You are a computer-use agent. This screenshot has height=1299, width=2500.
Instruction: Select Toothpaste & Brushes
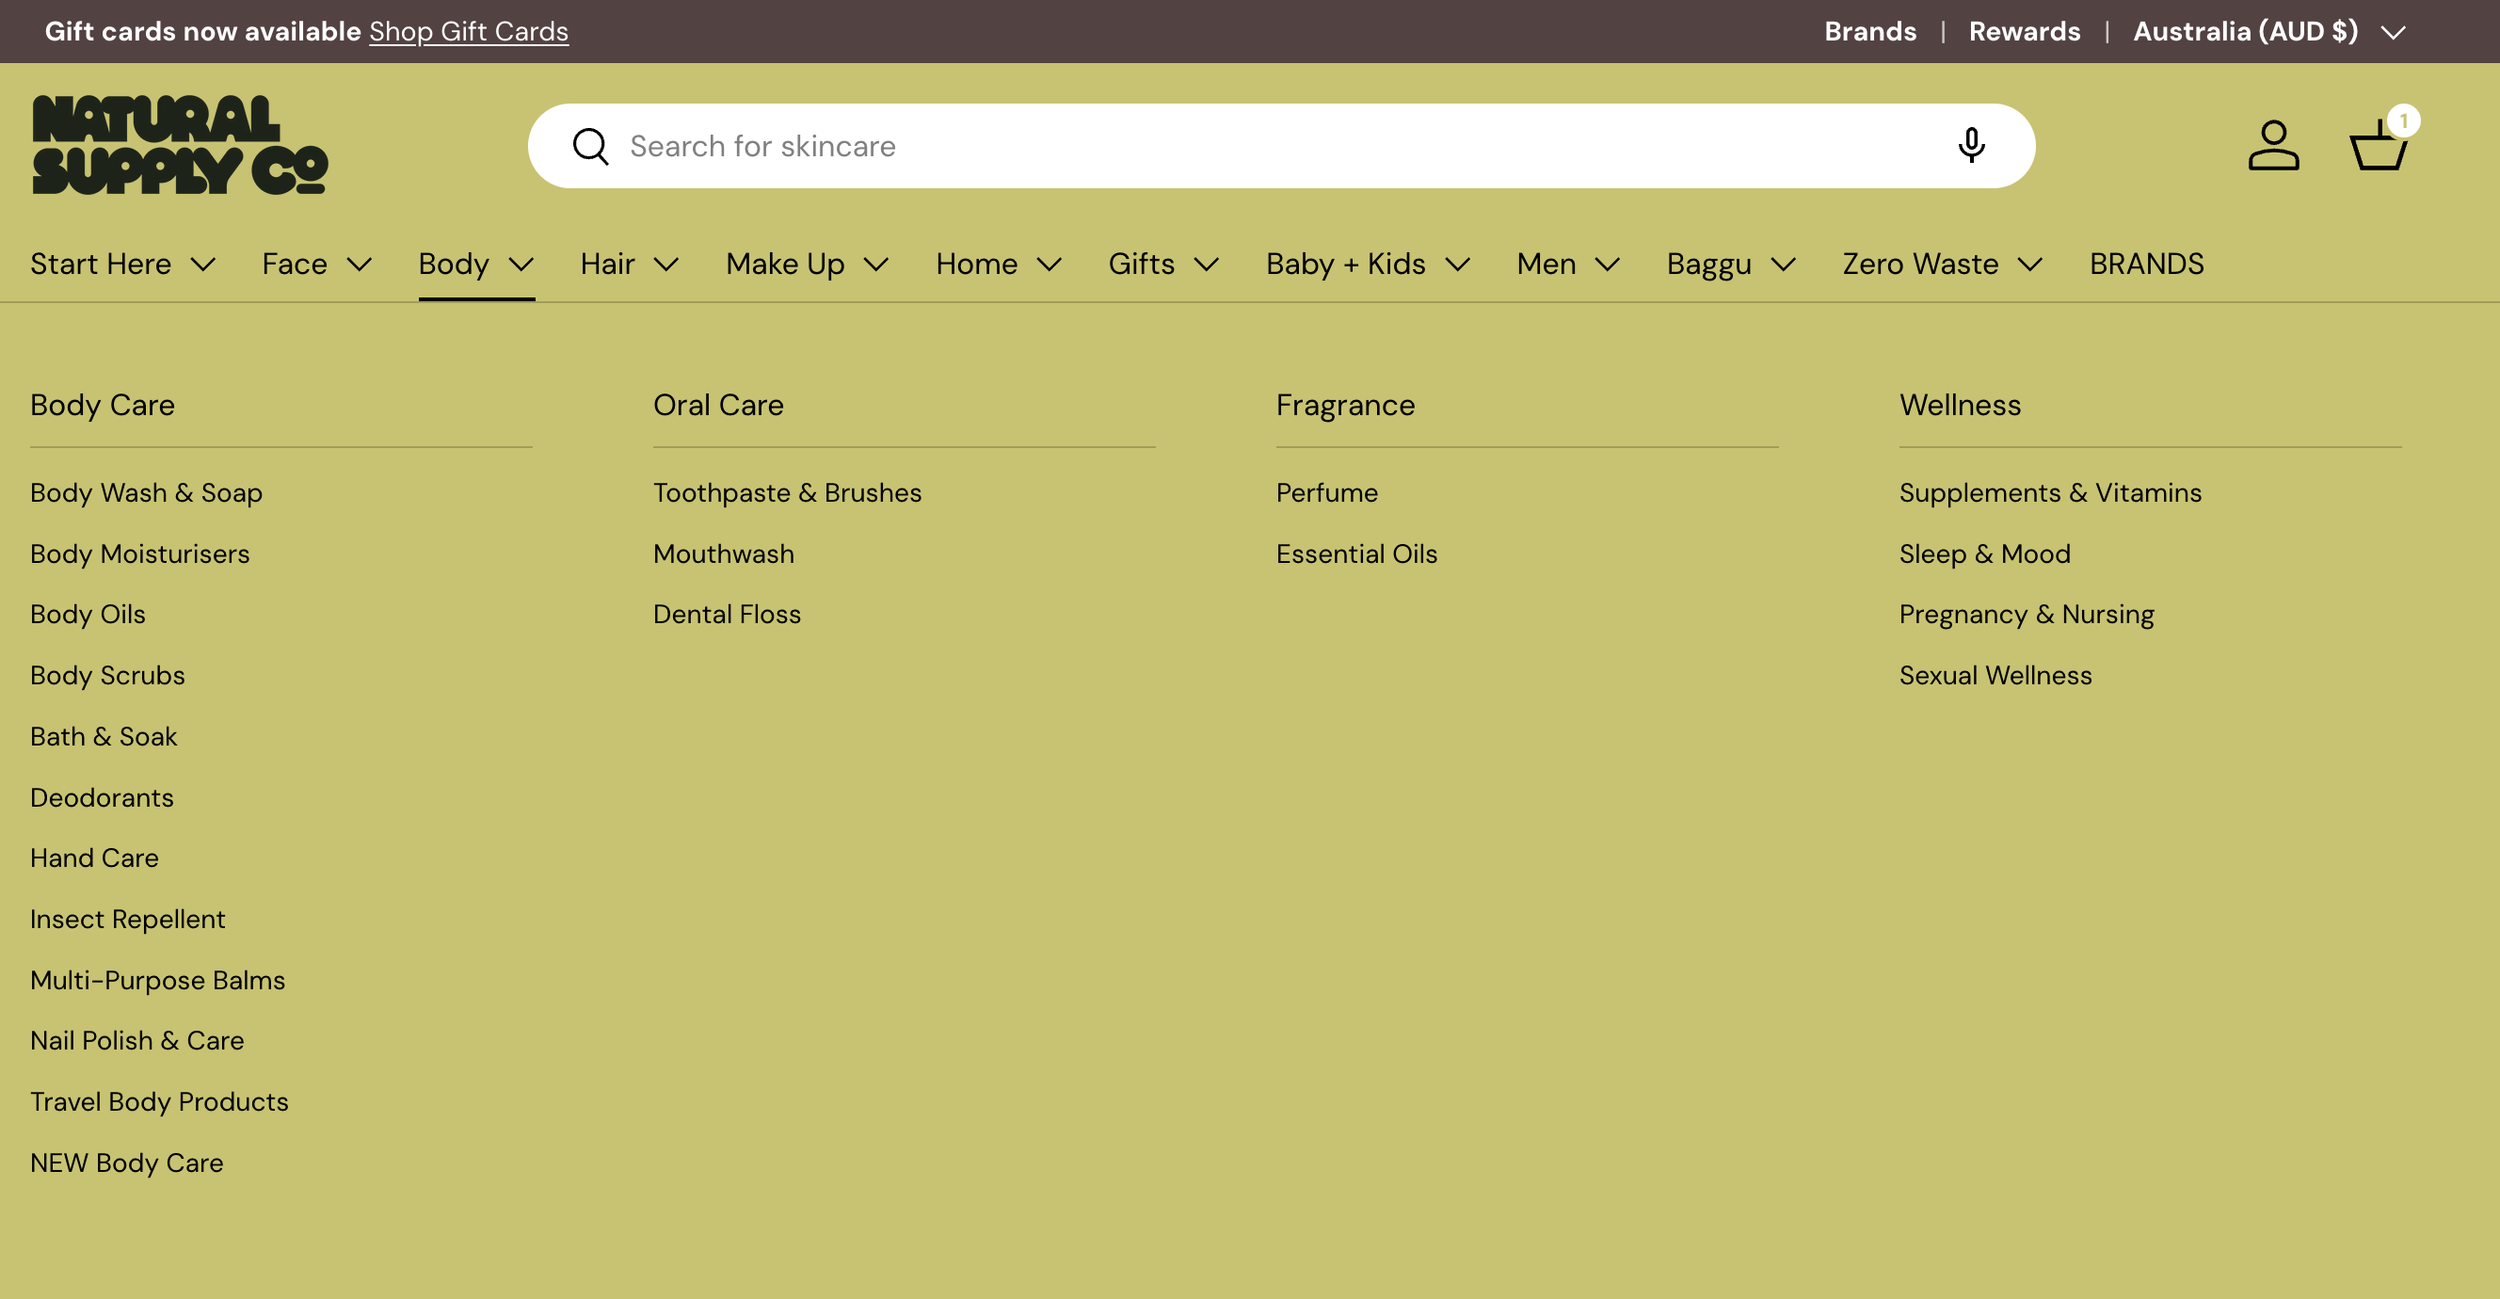pyautogui.click(x=787, y=493)
